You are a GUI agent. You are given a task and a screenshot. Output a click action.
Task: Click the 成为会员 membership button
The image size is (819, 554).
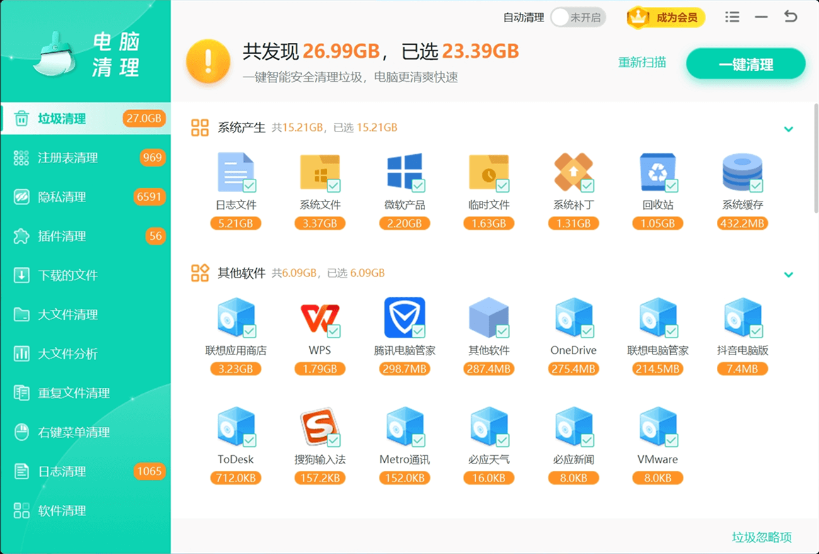[666, 17]
